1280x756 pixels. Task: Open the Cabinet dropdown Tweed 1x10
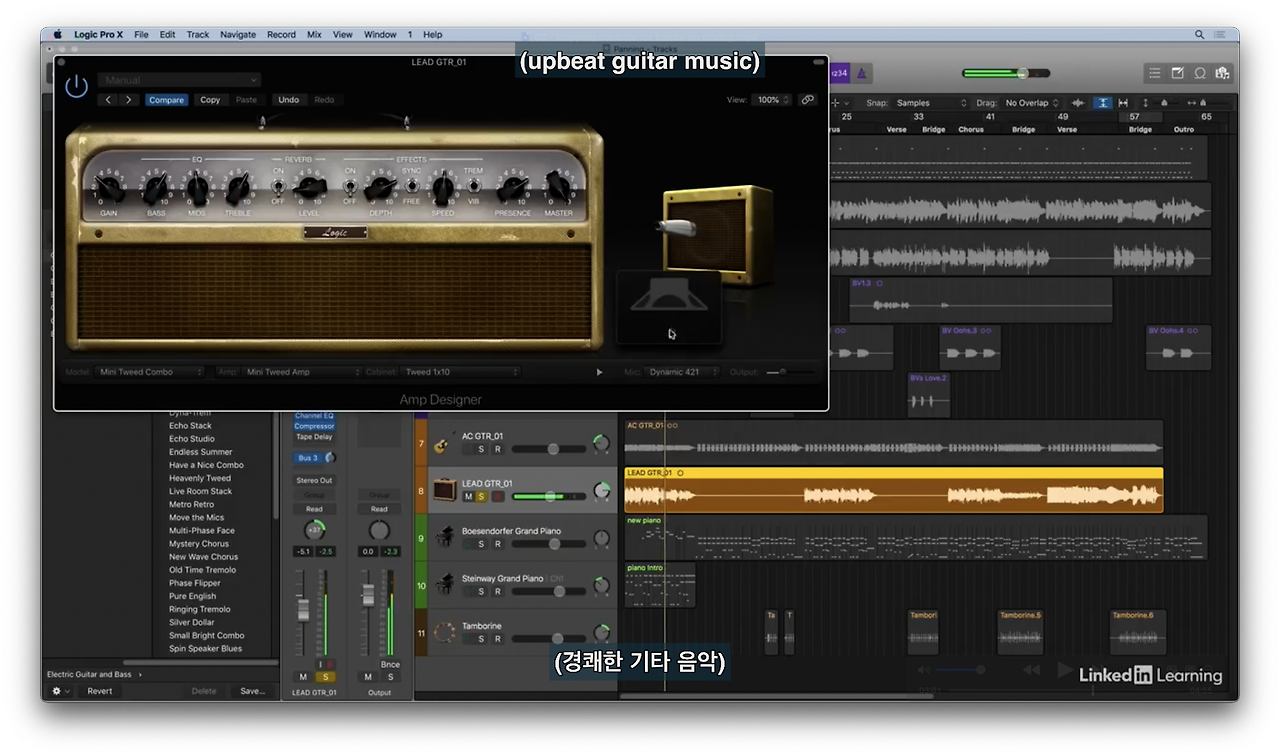(x=461, y=372)
